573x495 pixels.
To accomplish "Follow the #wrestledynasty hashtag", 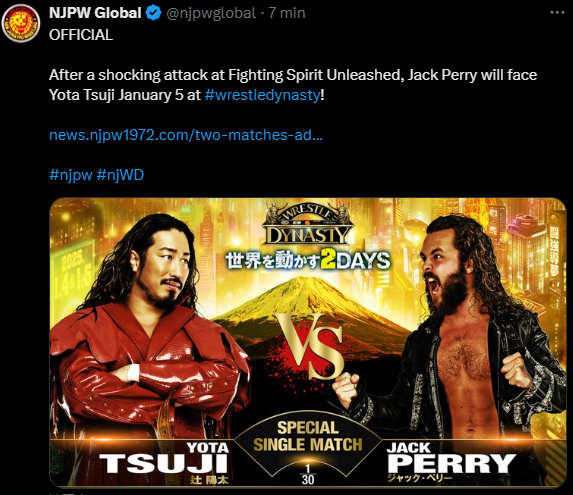I will (x=262, y=95).
